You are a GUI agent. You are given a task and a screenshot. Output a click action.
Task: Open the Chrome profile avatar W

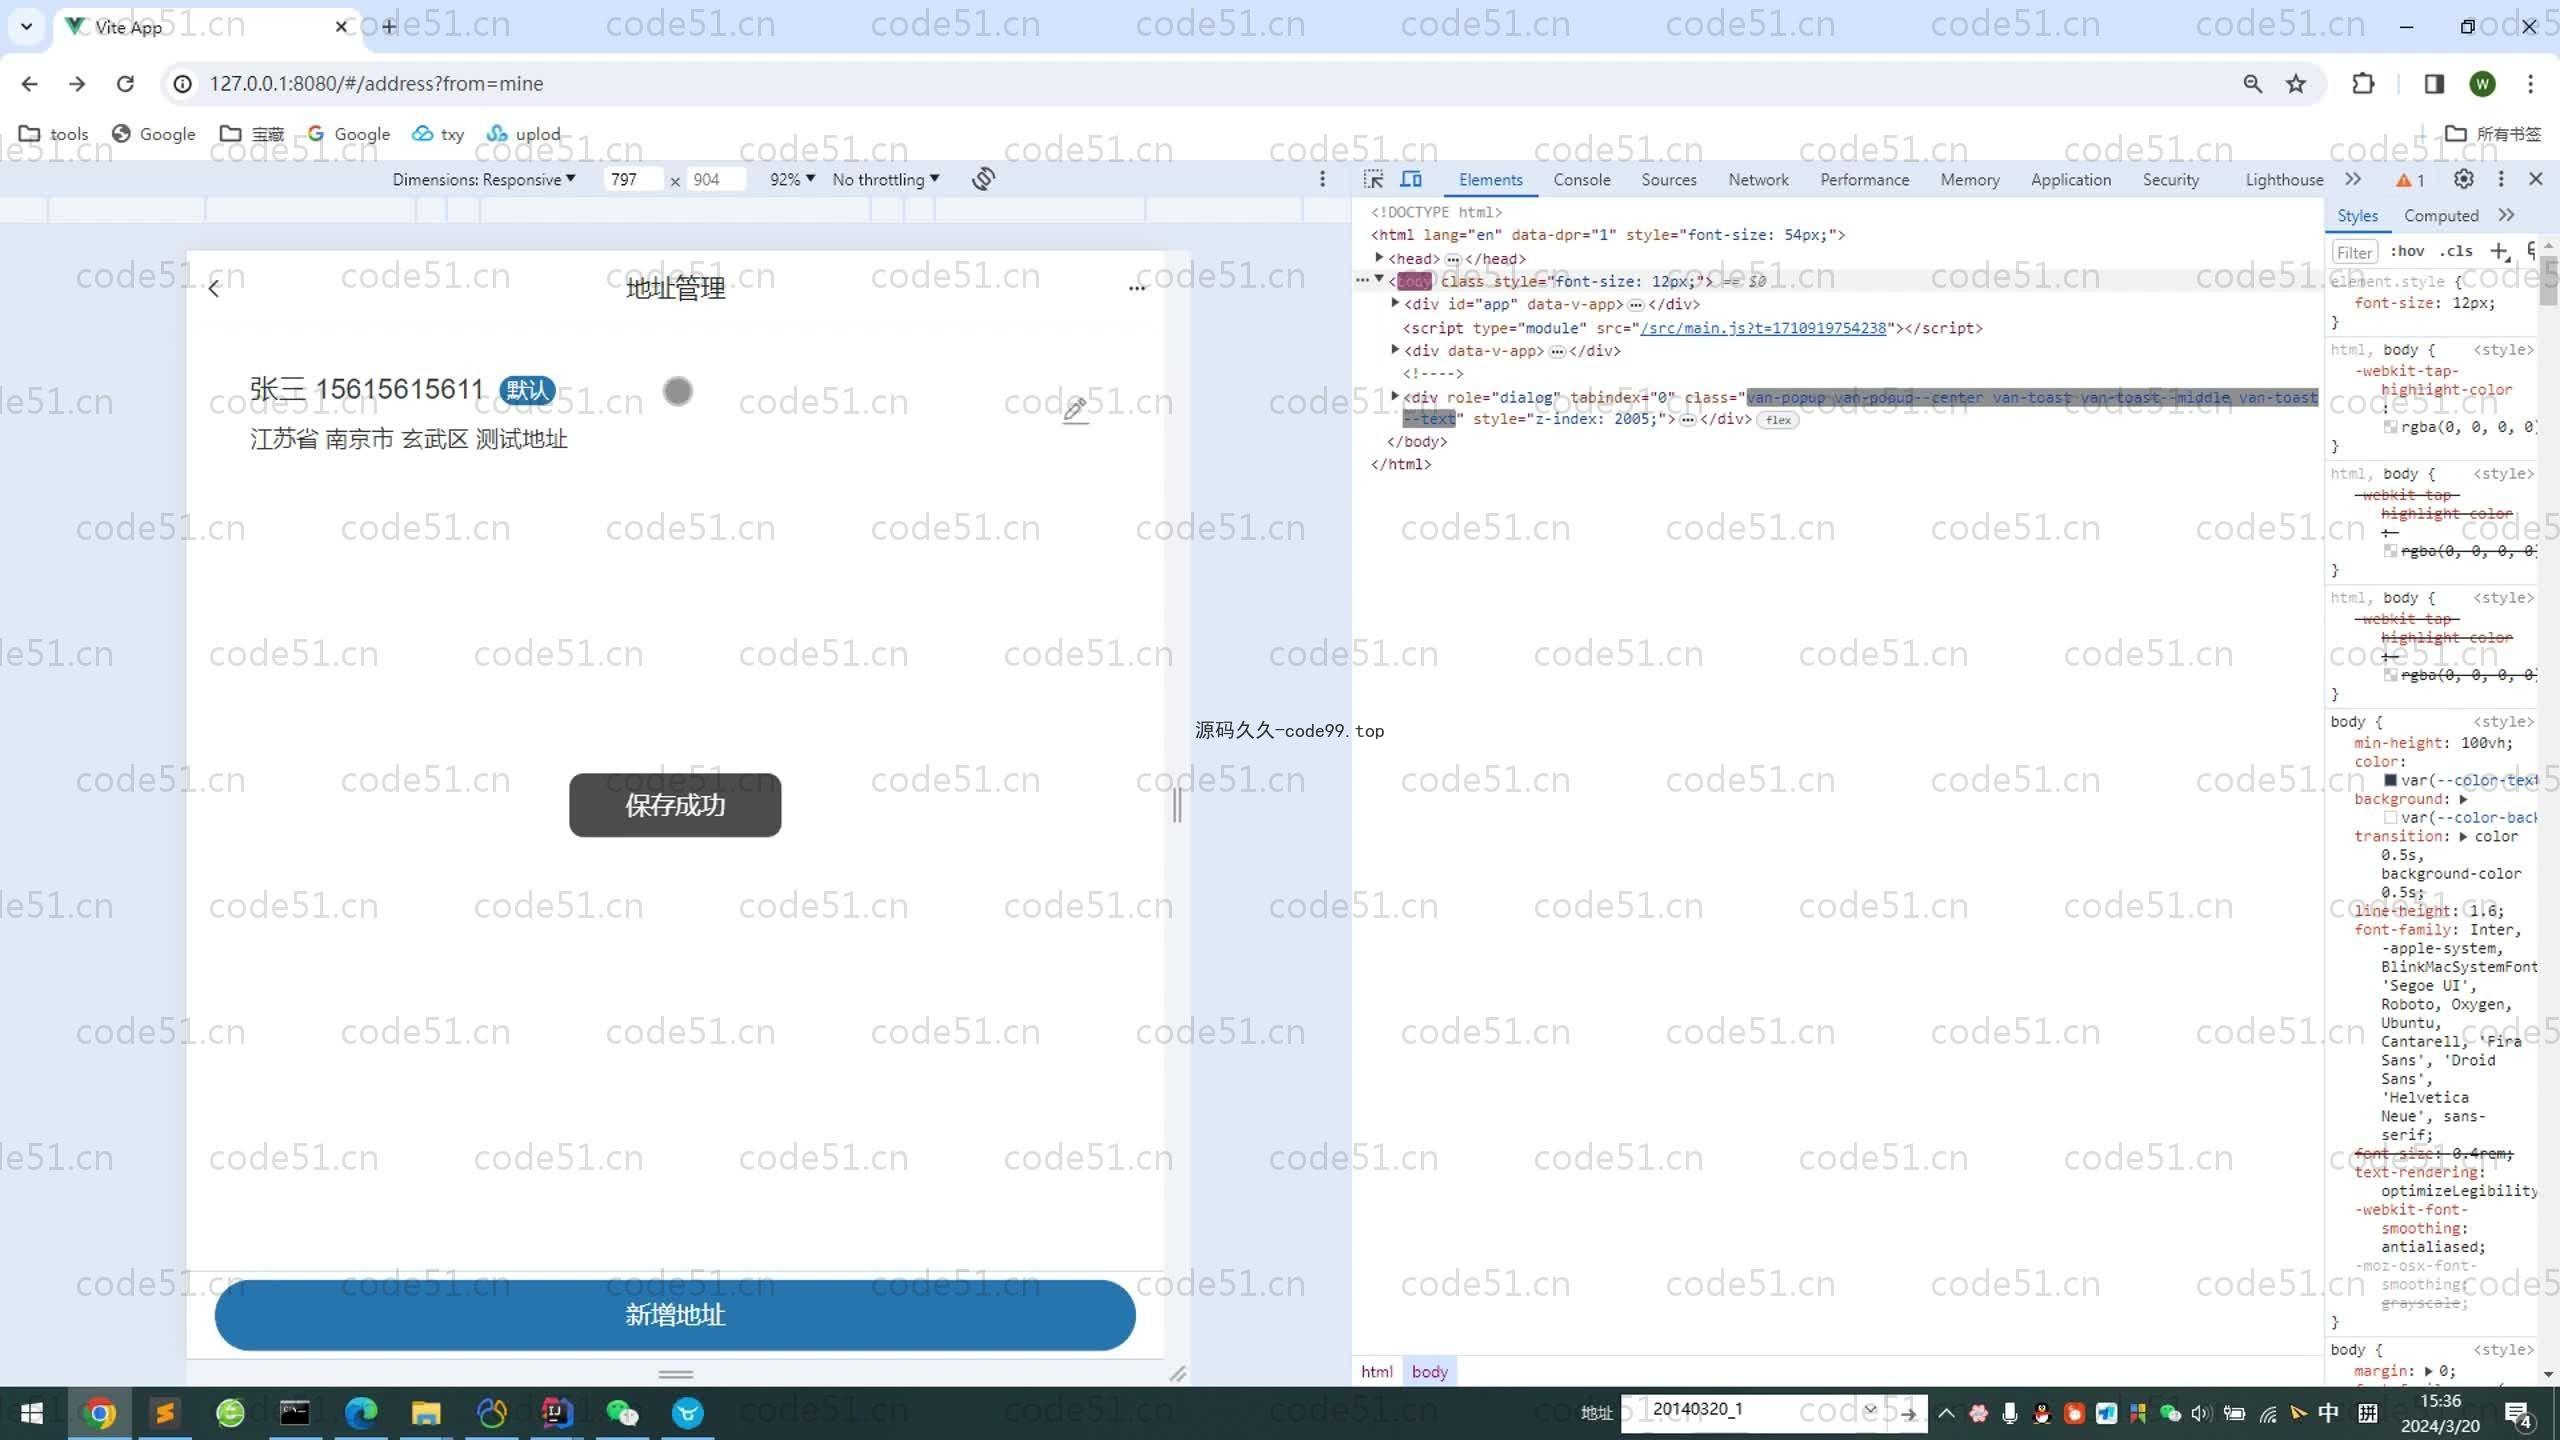[2482, 84]
